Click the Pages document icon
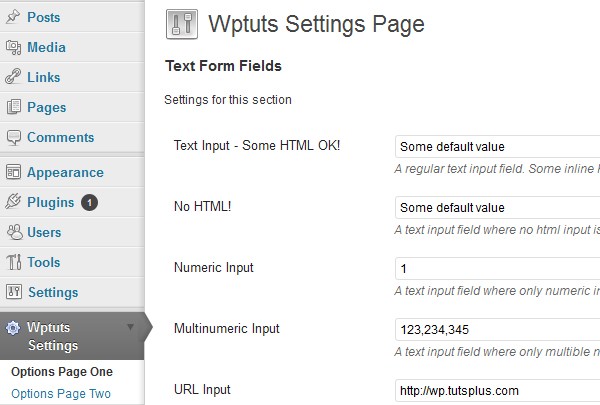The height and width of the screenshot is (405, 600). pos(14,107)
